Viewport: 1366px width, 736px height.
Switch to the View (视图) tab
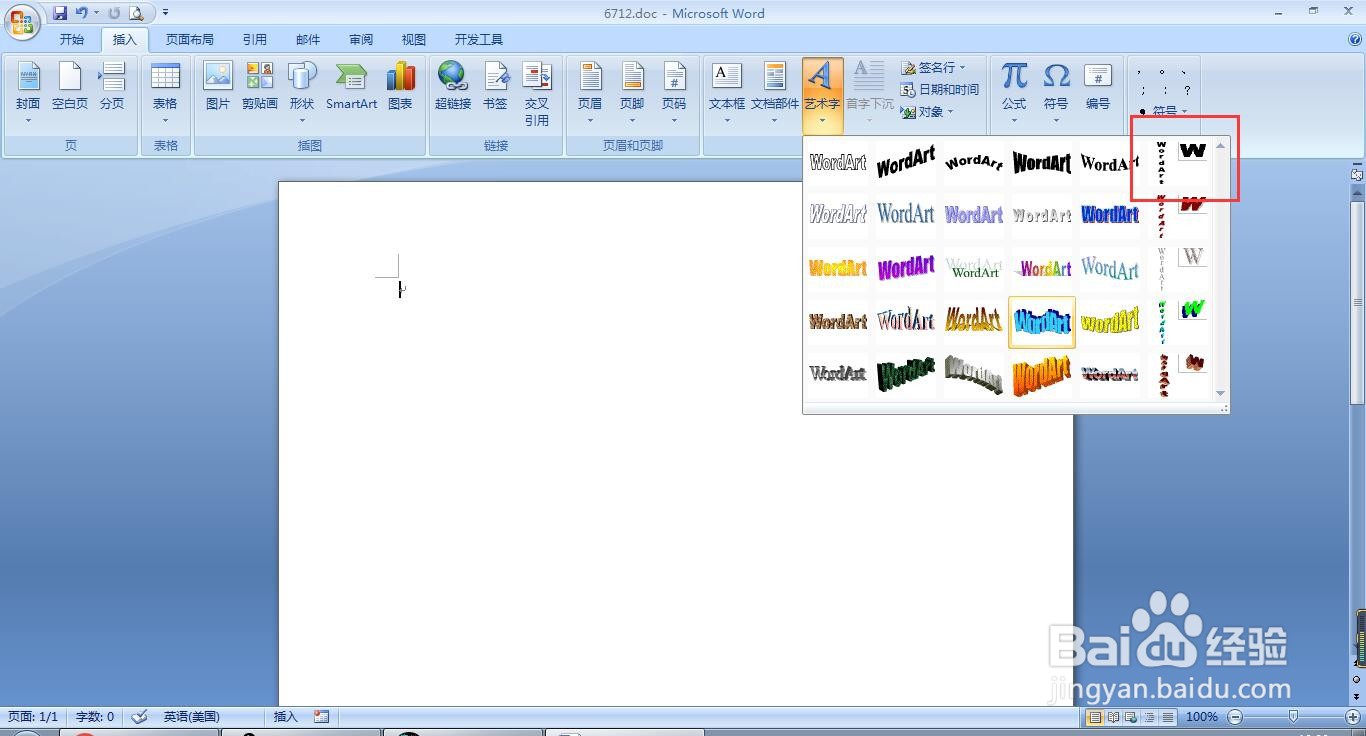click(414, 40)
